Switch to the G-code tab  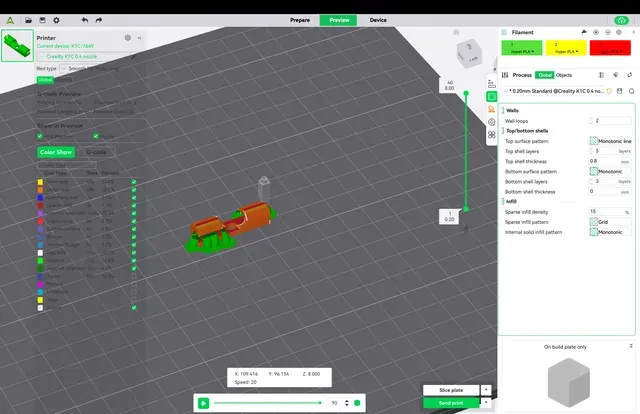coord(96,152)
